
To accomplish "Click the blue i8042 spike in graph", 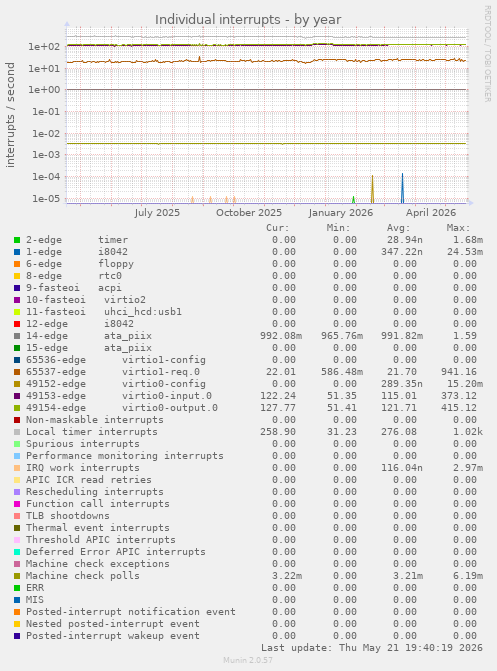I will click(402, 188).
